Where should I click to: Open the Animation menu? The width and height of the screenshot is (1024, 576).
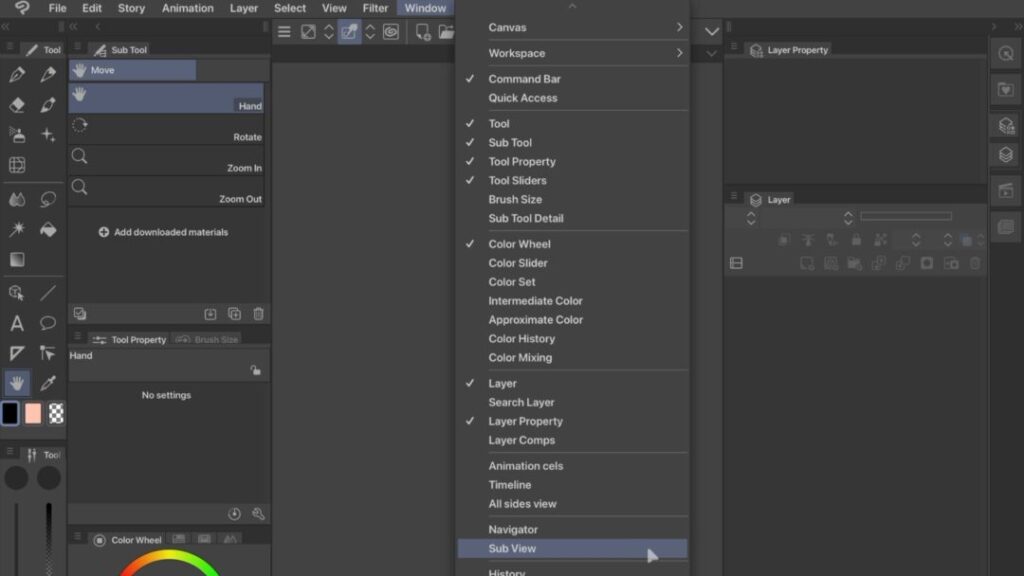[x=188, y=8]
